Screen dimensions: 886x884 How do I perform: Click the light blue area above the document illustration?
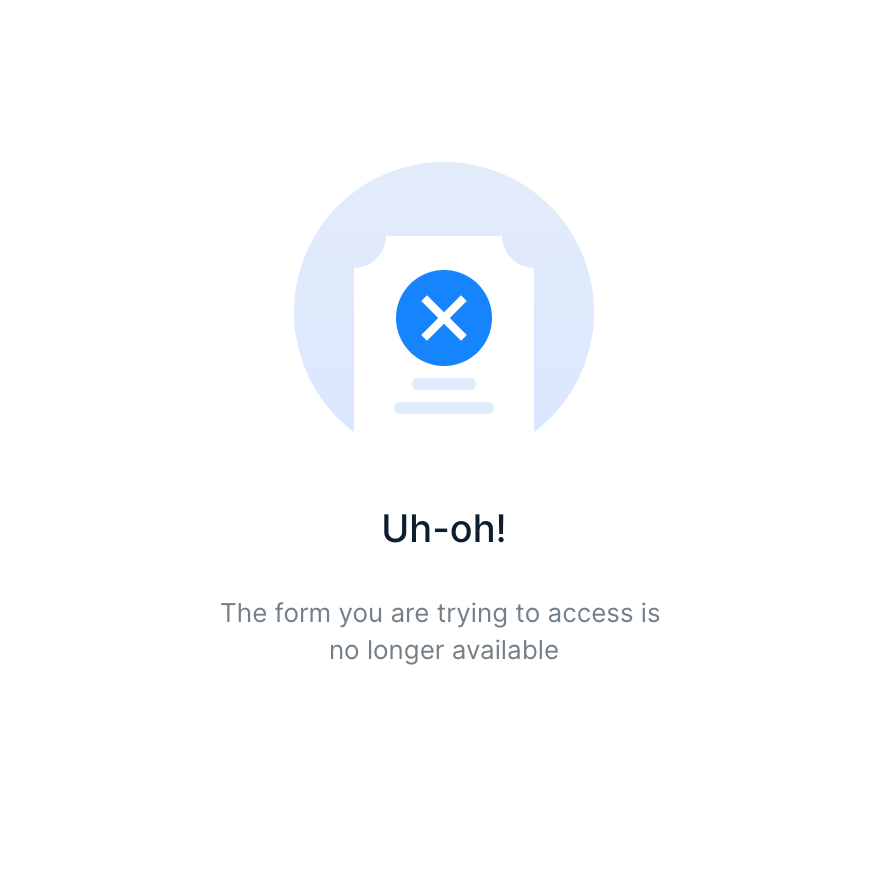[x=444, y=198]
